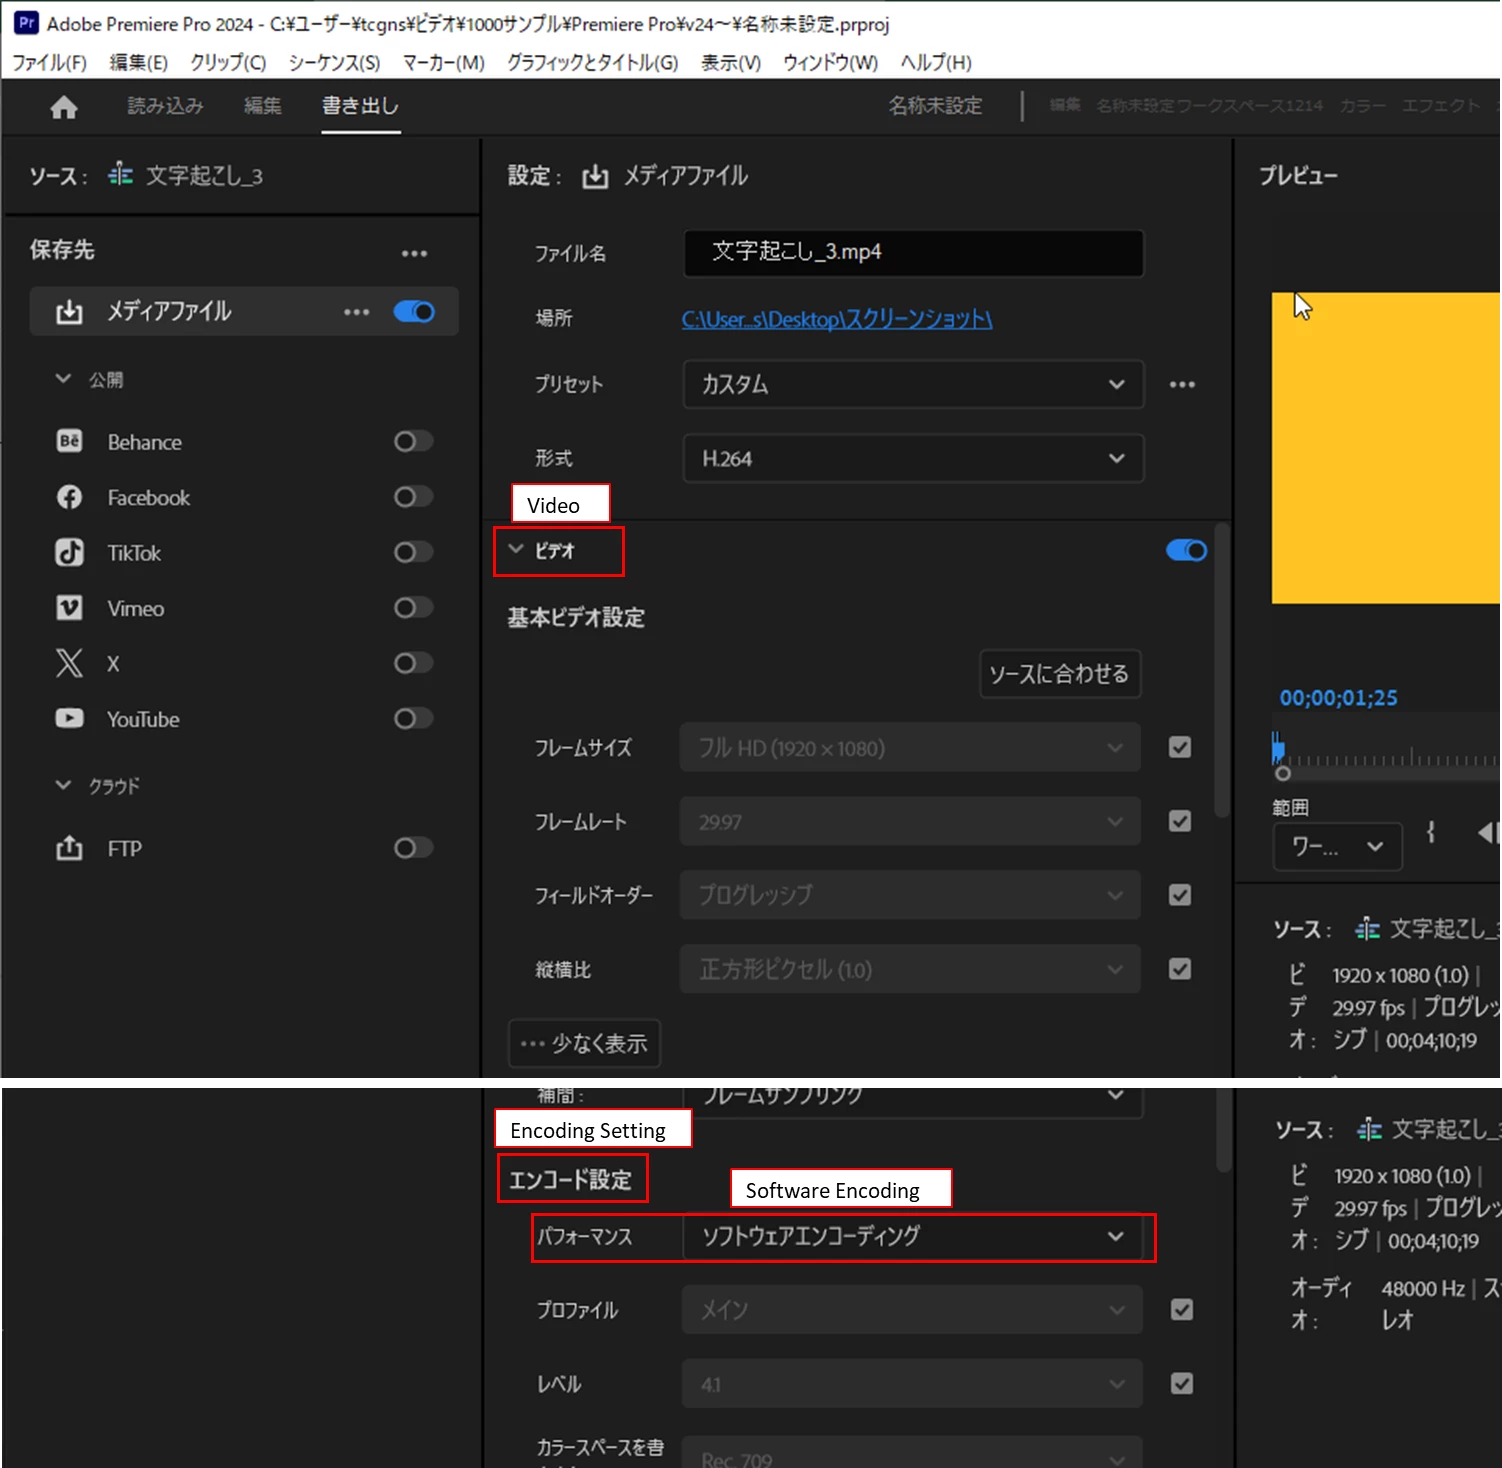This screenshot has width=1502, height=1468.
Task: Click the Vimeo icon
Action: click(x=69, y=608)
